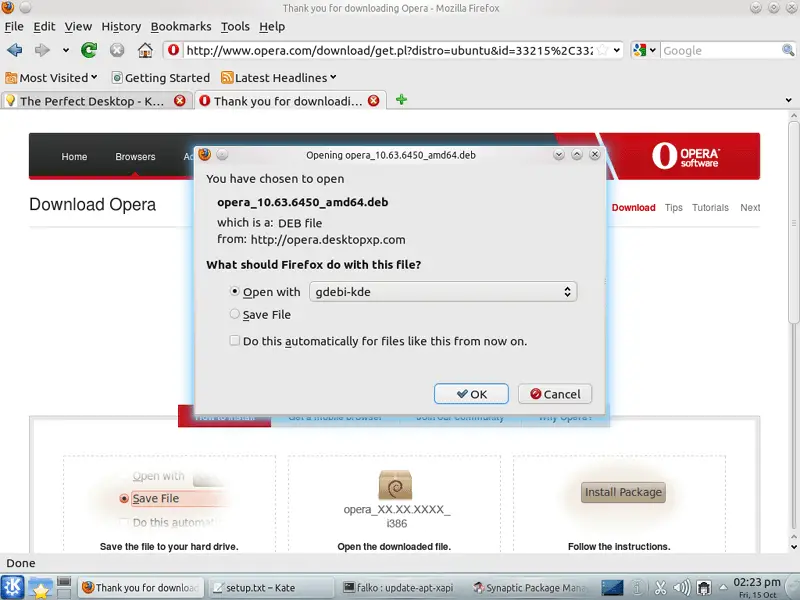
Task: Select the 'Save File' radio button in dialog
Action: coord(234,314)
